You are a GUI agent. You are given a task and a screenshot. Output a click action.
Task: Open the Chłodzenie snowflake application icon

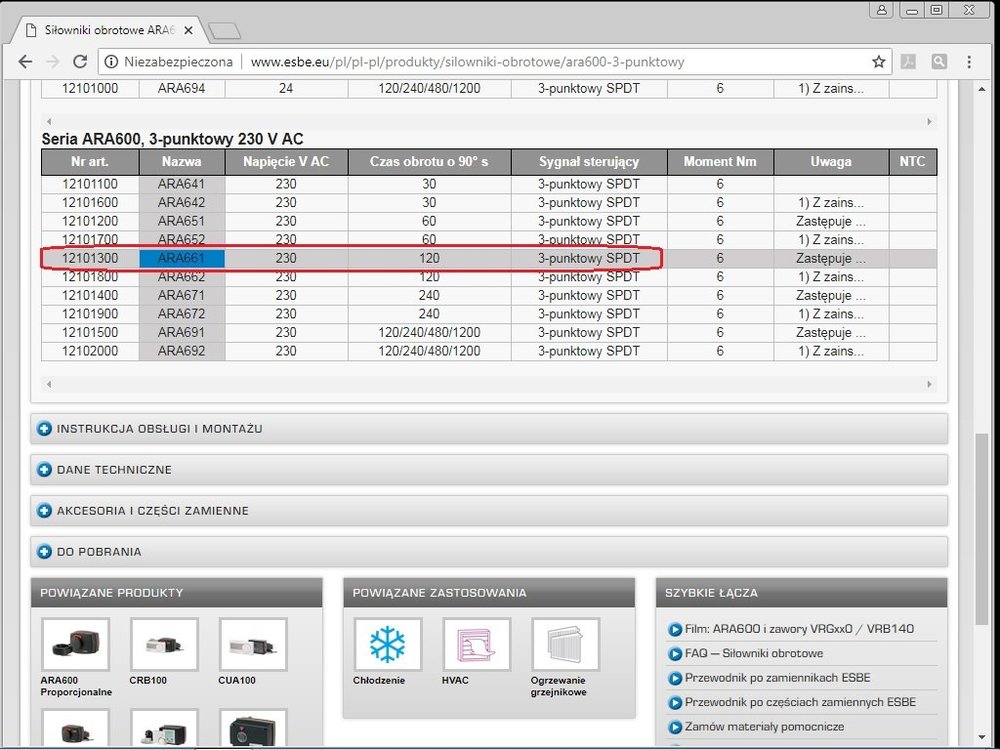coord(387,644)
